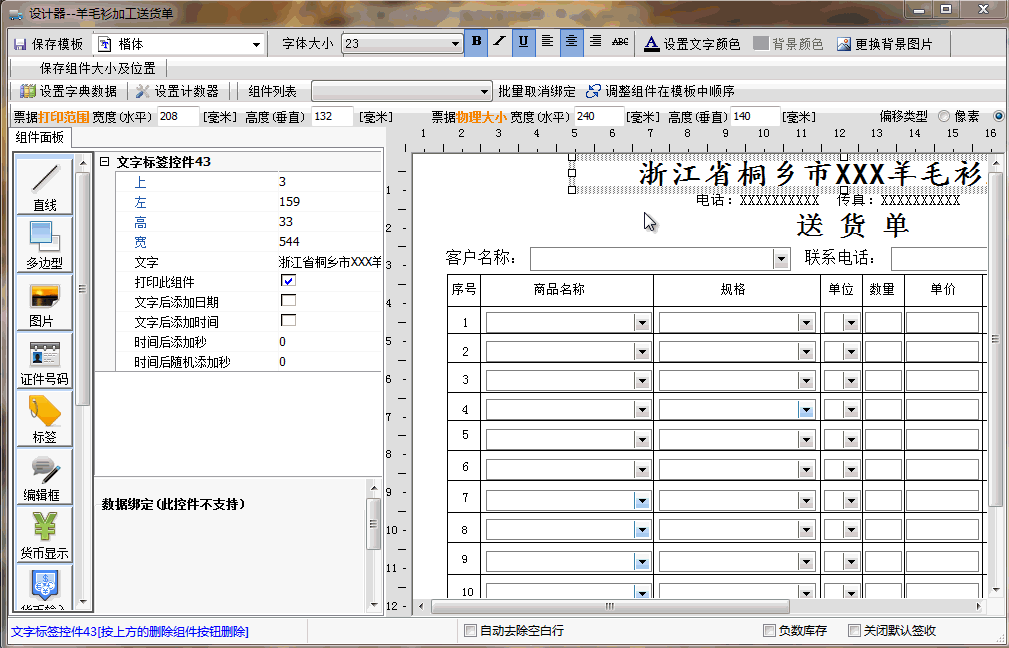Toggle underline text formatting

pyautogui.click(x=523, y=42)
